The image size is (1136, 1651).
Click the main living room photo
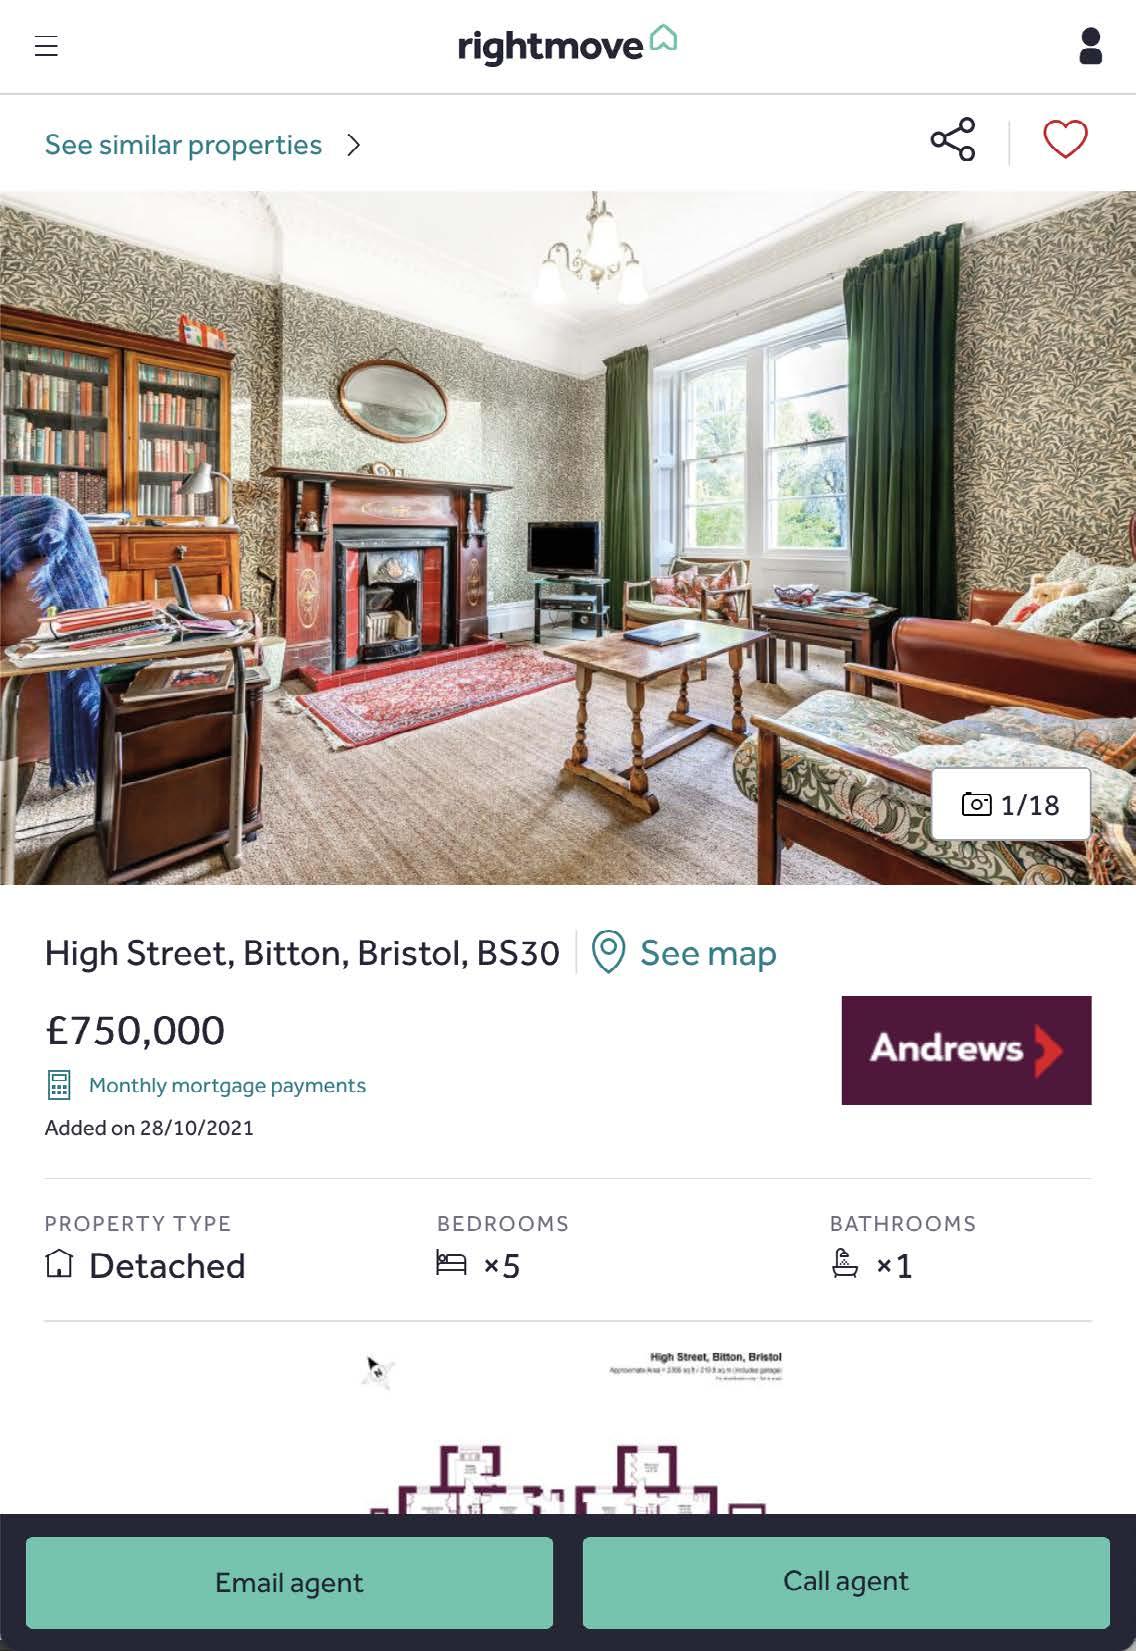[568, 538]
